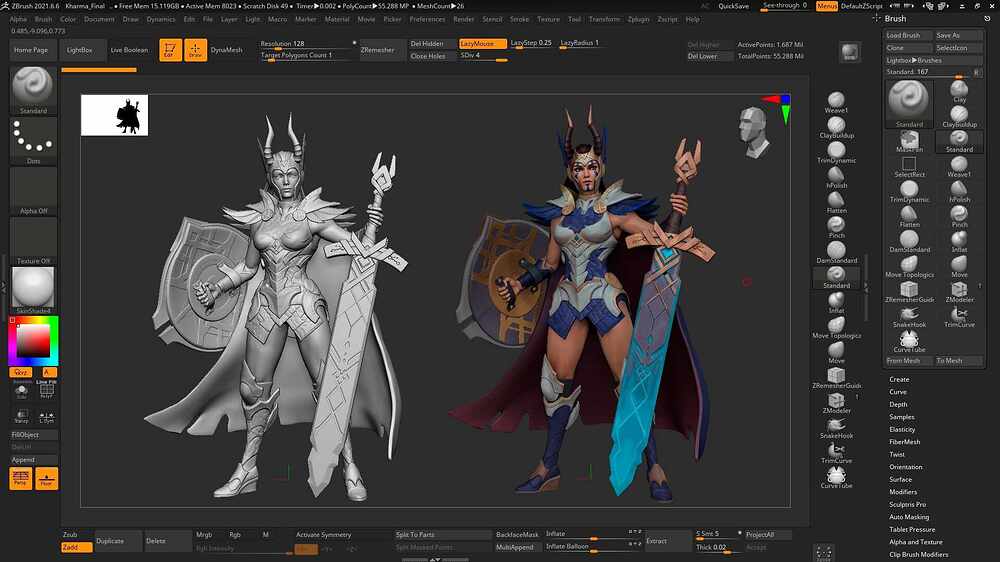
Task: Expand the Auto Masking section
Action: (x=909, y=517)
